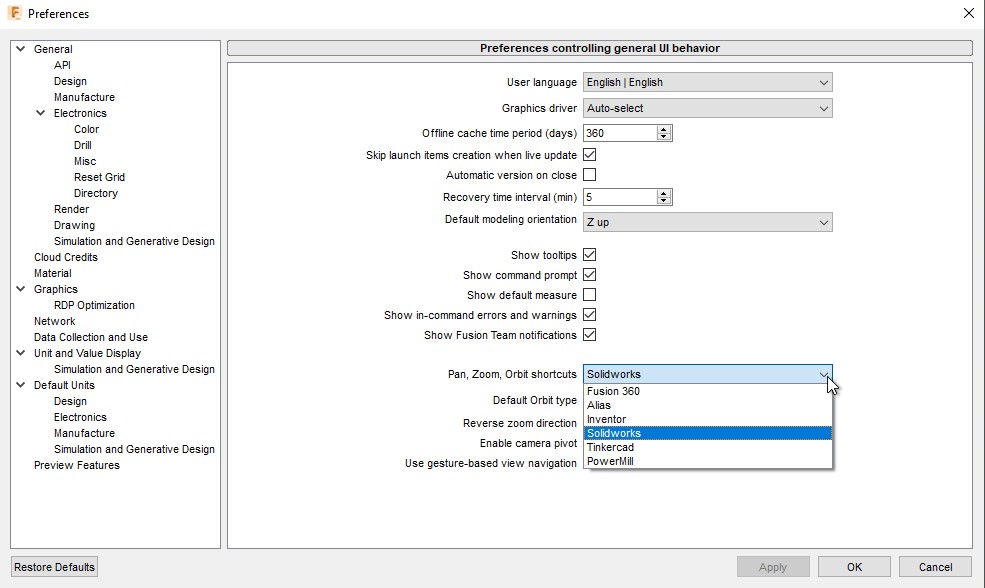Open the User language dropdown
The width and height of the screenshot is (985, 588).
(x=707, y=82)
